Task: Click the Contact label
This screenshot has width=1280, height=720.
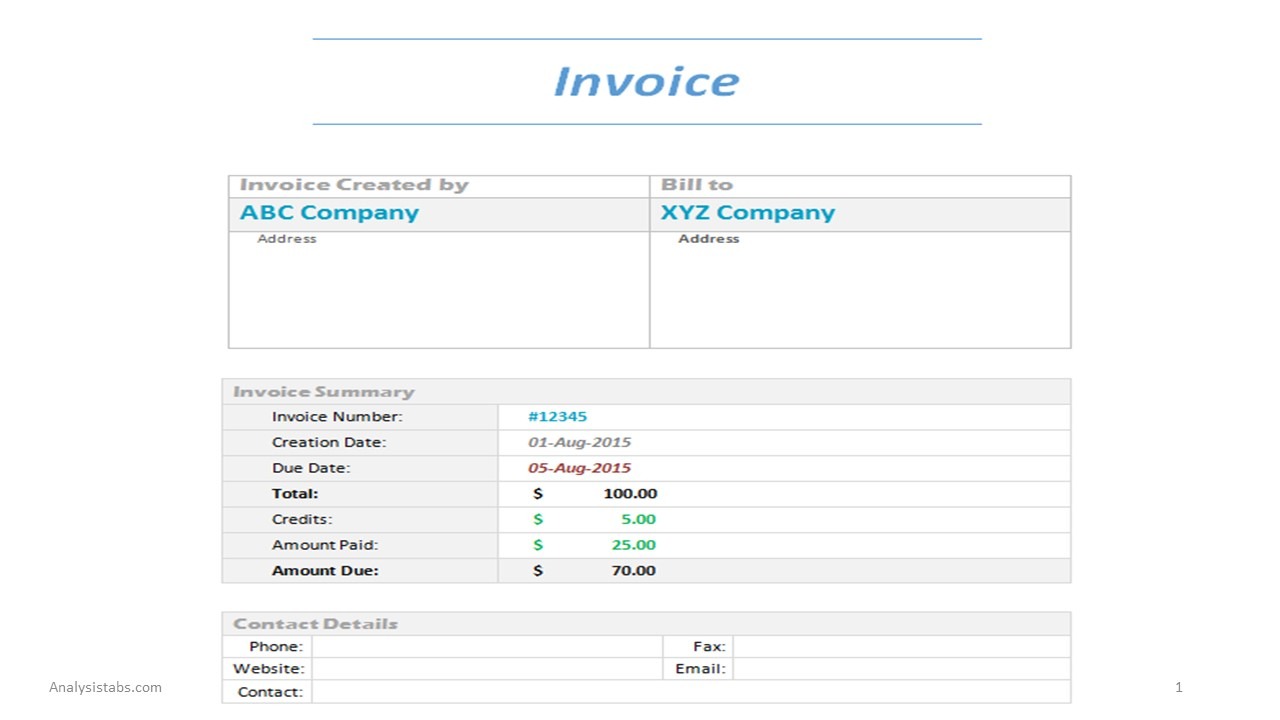Action: pyautogui.click(x=270, y=692)
